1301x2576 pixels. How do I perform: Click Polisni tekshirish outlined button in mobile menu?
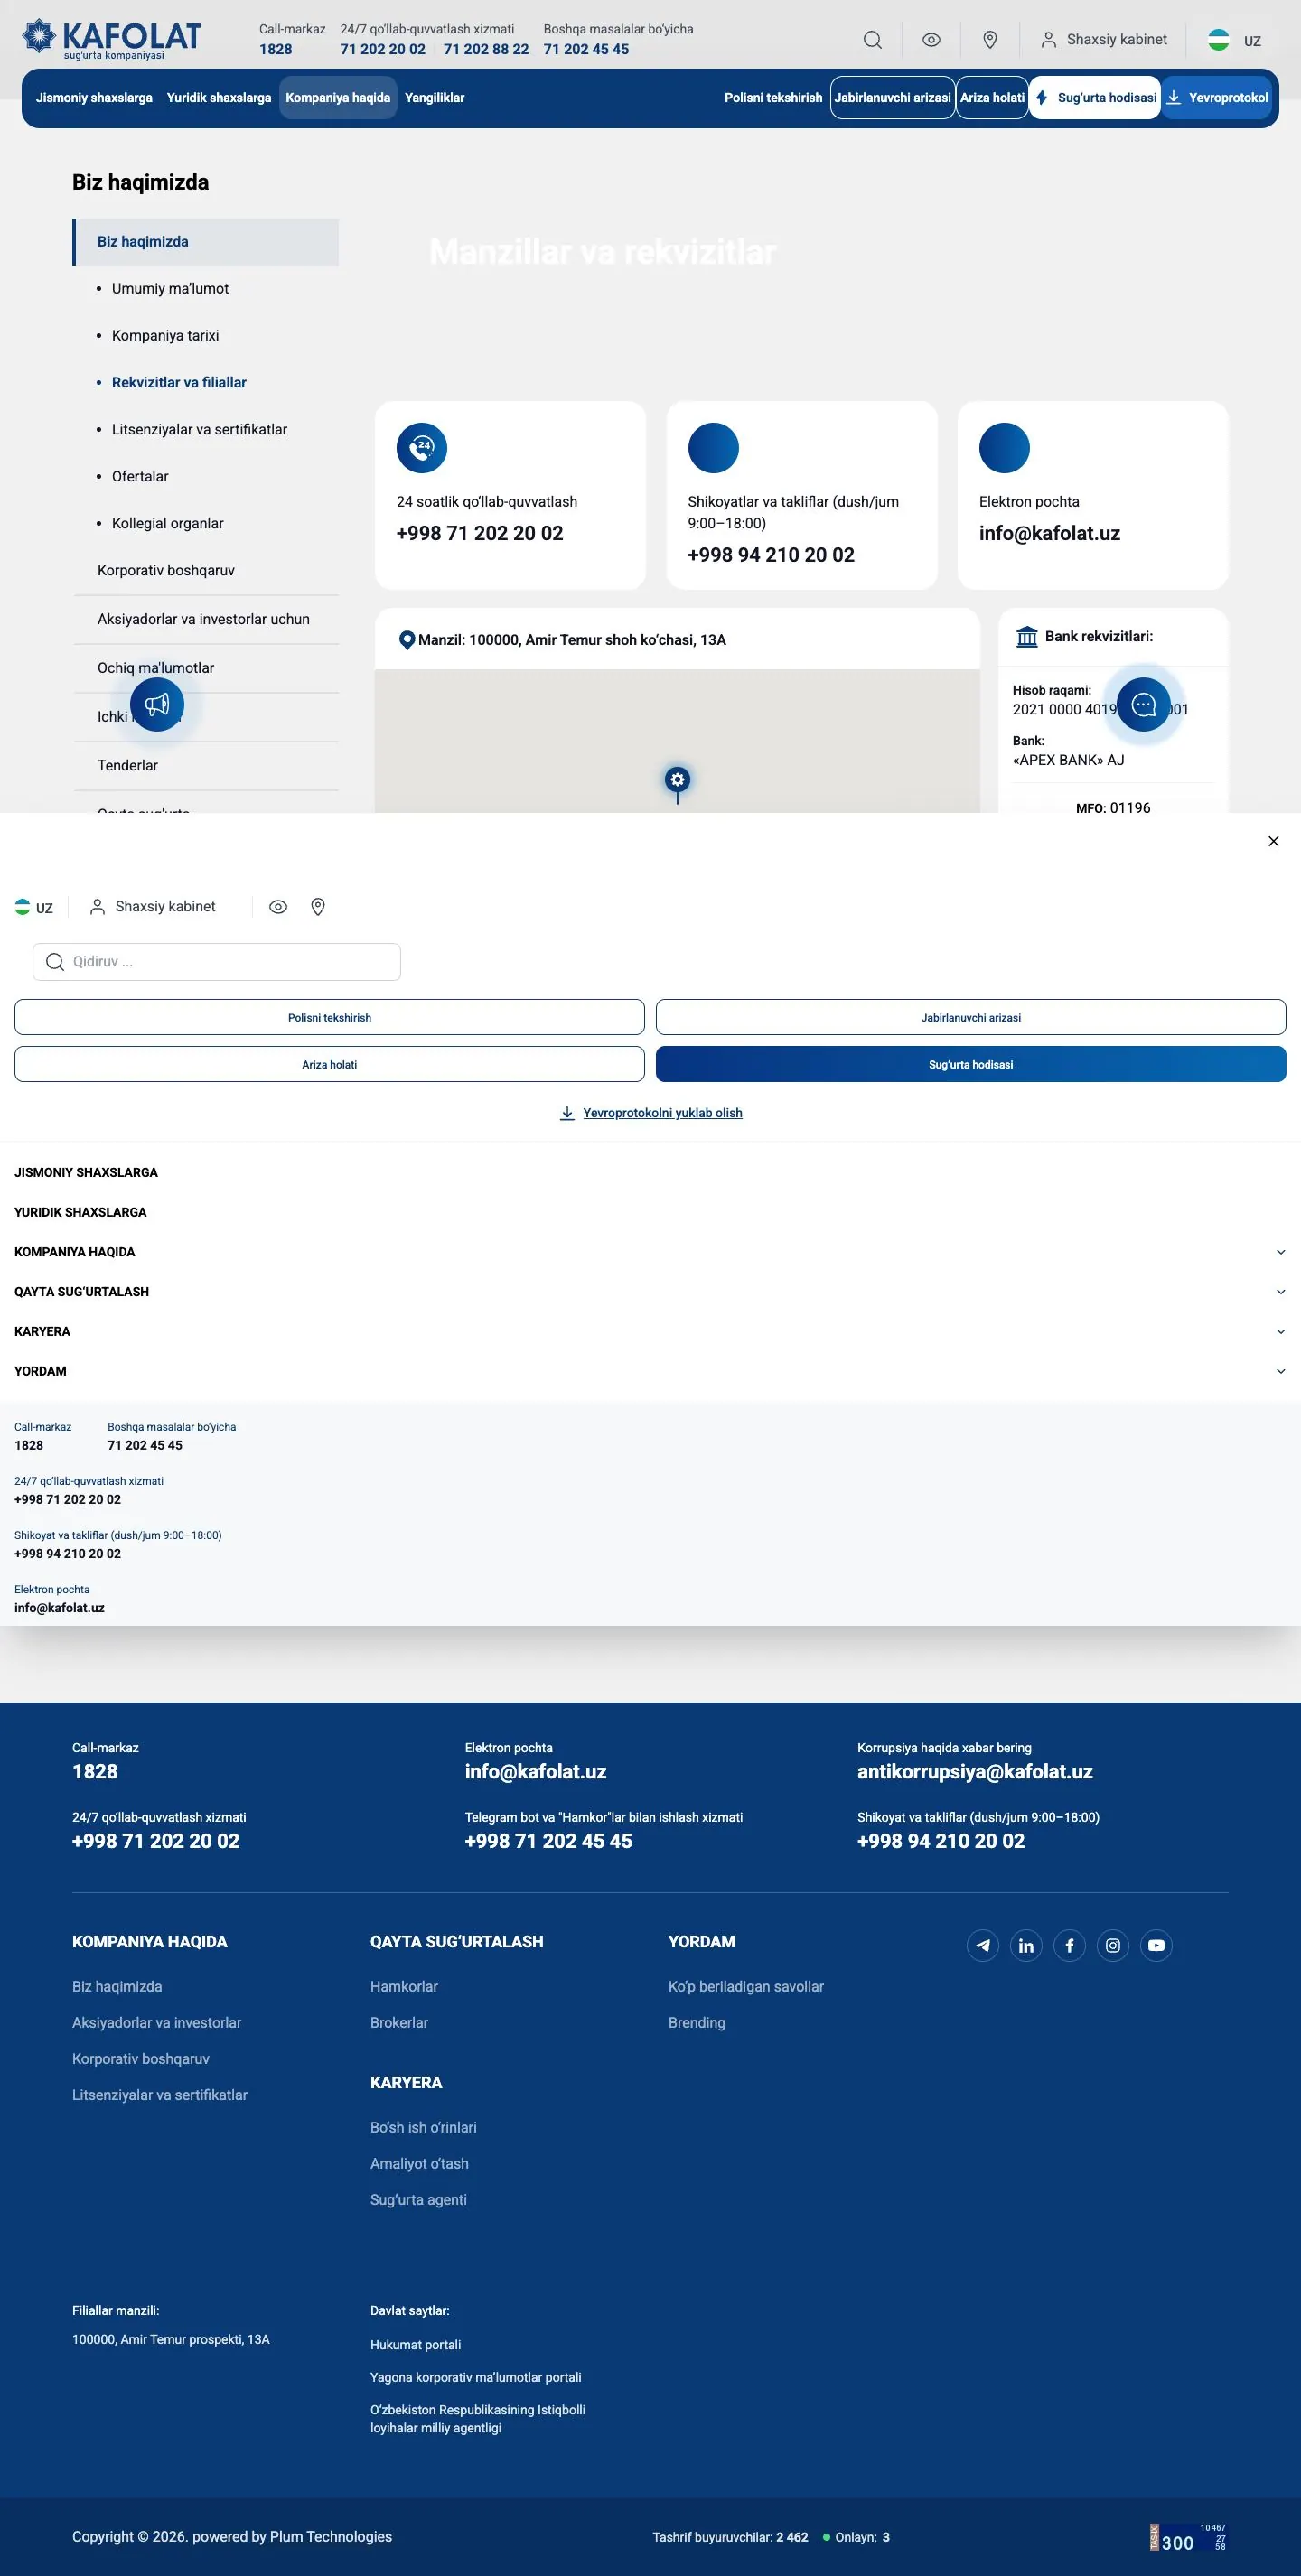tap(329, 1017)
